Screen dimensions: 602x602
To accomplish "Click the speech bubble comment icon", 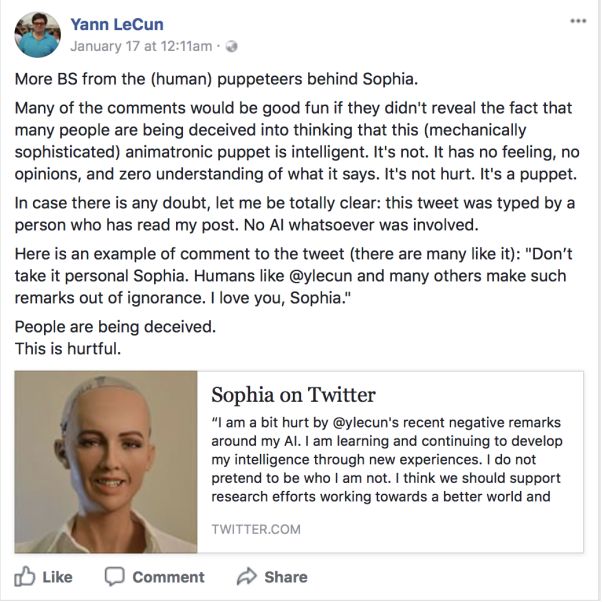I will [x=114, y=576].
